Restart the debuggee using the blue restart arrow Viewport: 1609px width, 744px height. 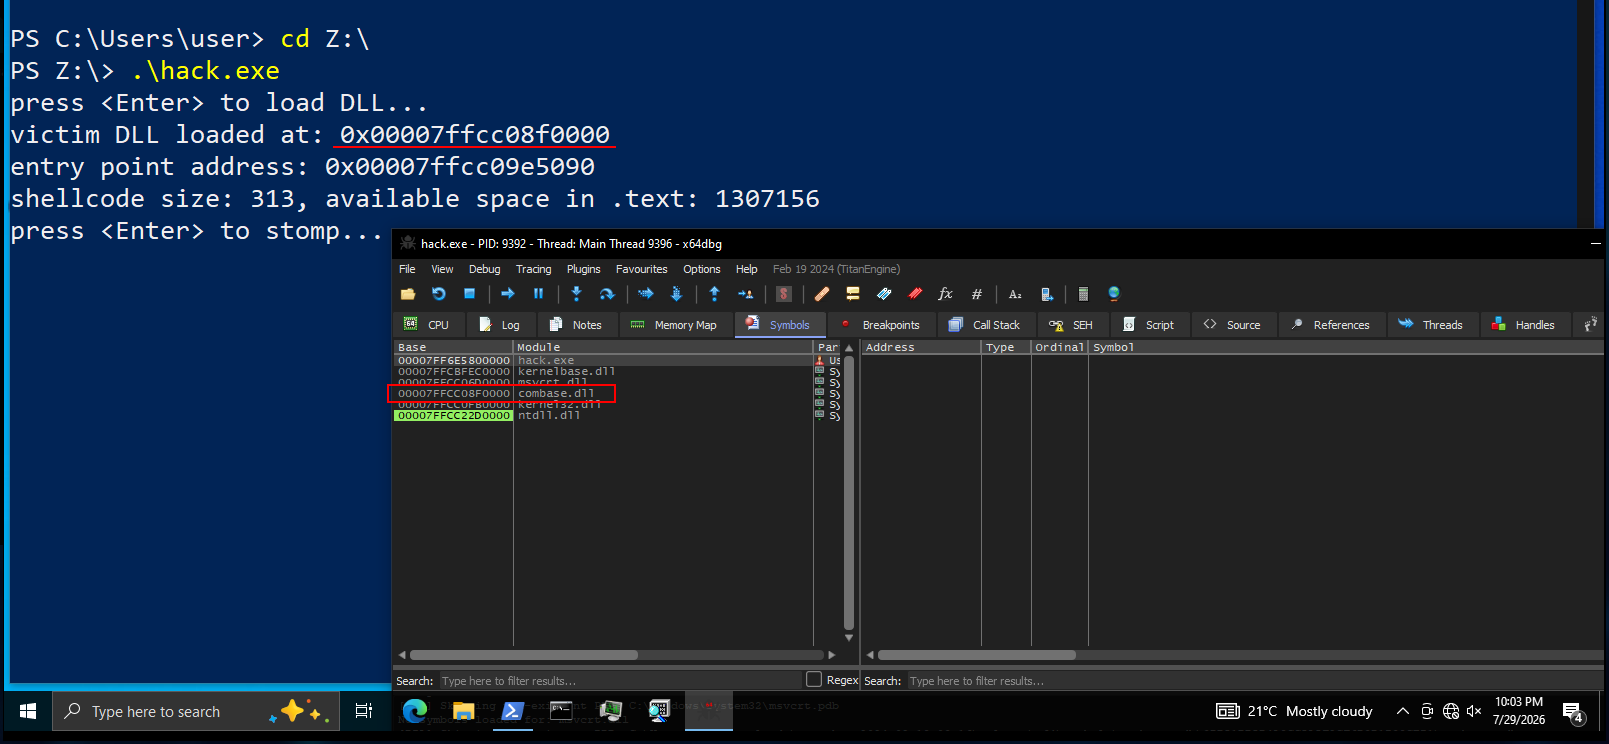(438, 294)
